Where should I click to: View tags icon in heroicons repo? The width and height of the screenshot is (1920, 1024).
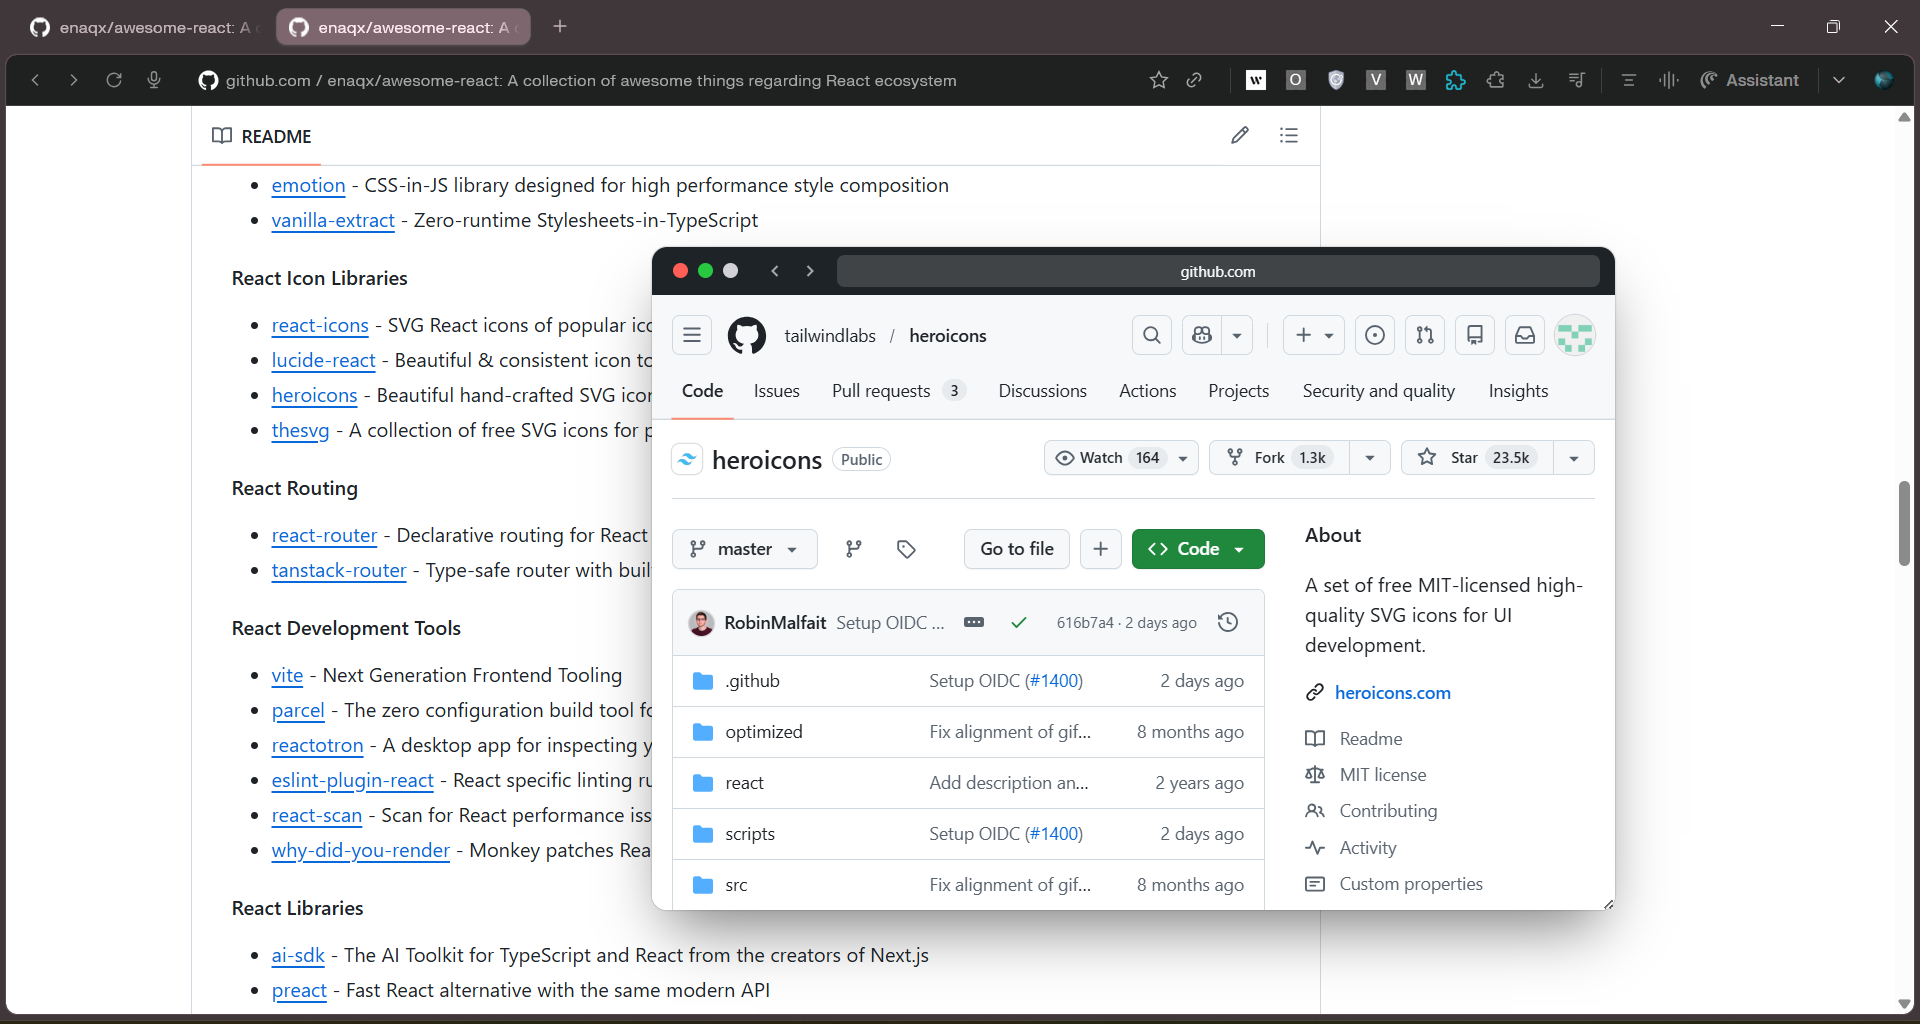(x=906, y=549)
